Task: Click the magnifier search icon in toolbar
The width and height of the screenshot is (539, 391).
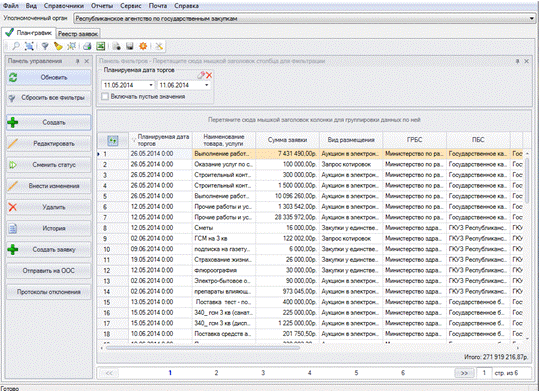Action: click(x=16, y=46)
